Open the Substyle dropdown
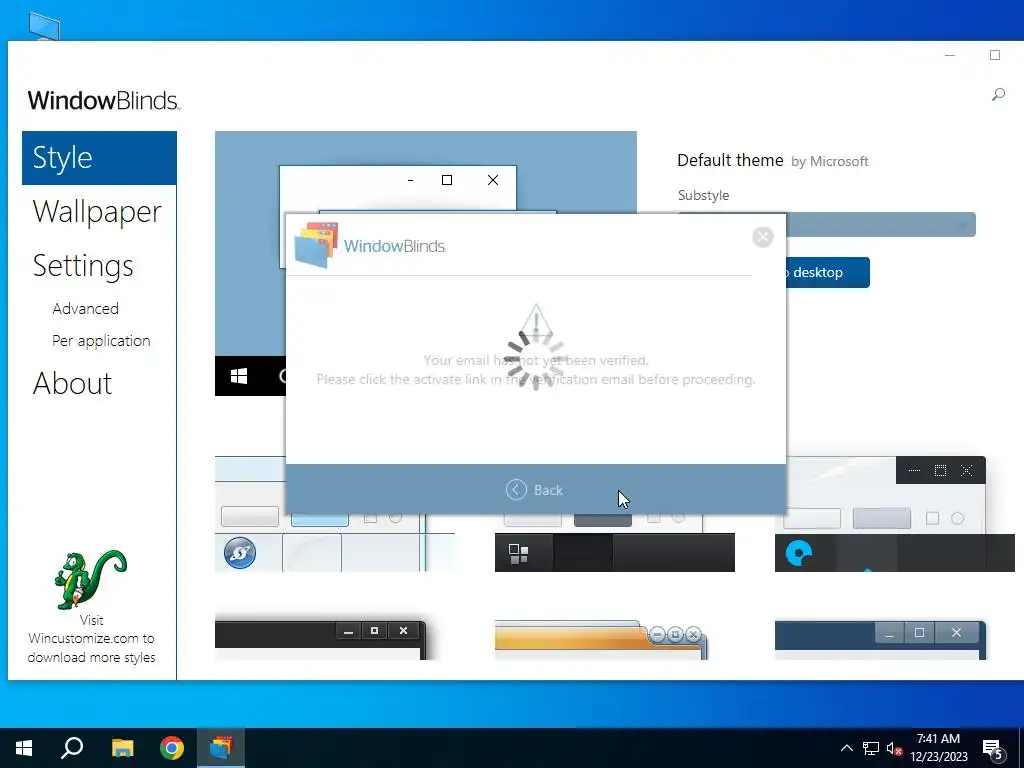The height and width of the screenshot is (768, 1024). [881, 225]
